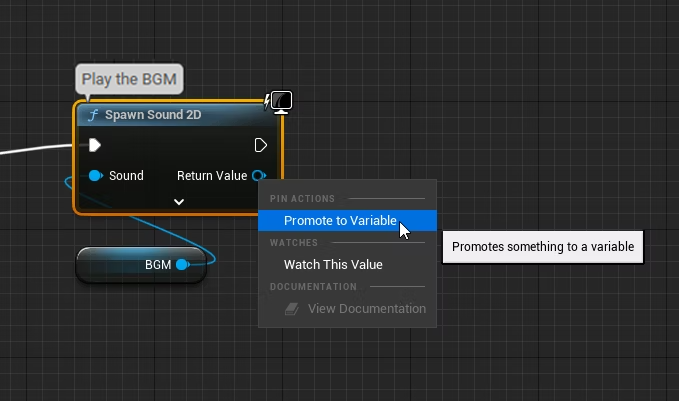Choose Promote to Variable
The height and width of the screenshot is (401, 679).
click(340, 221)
